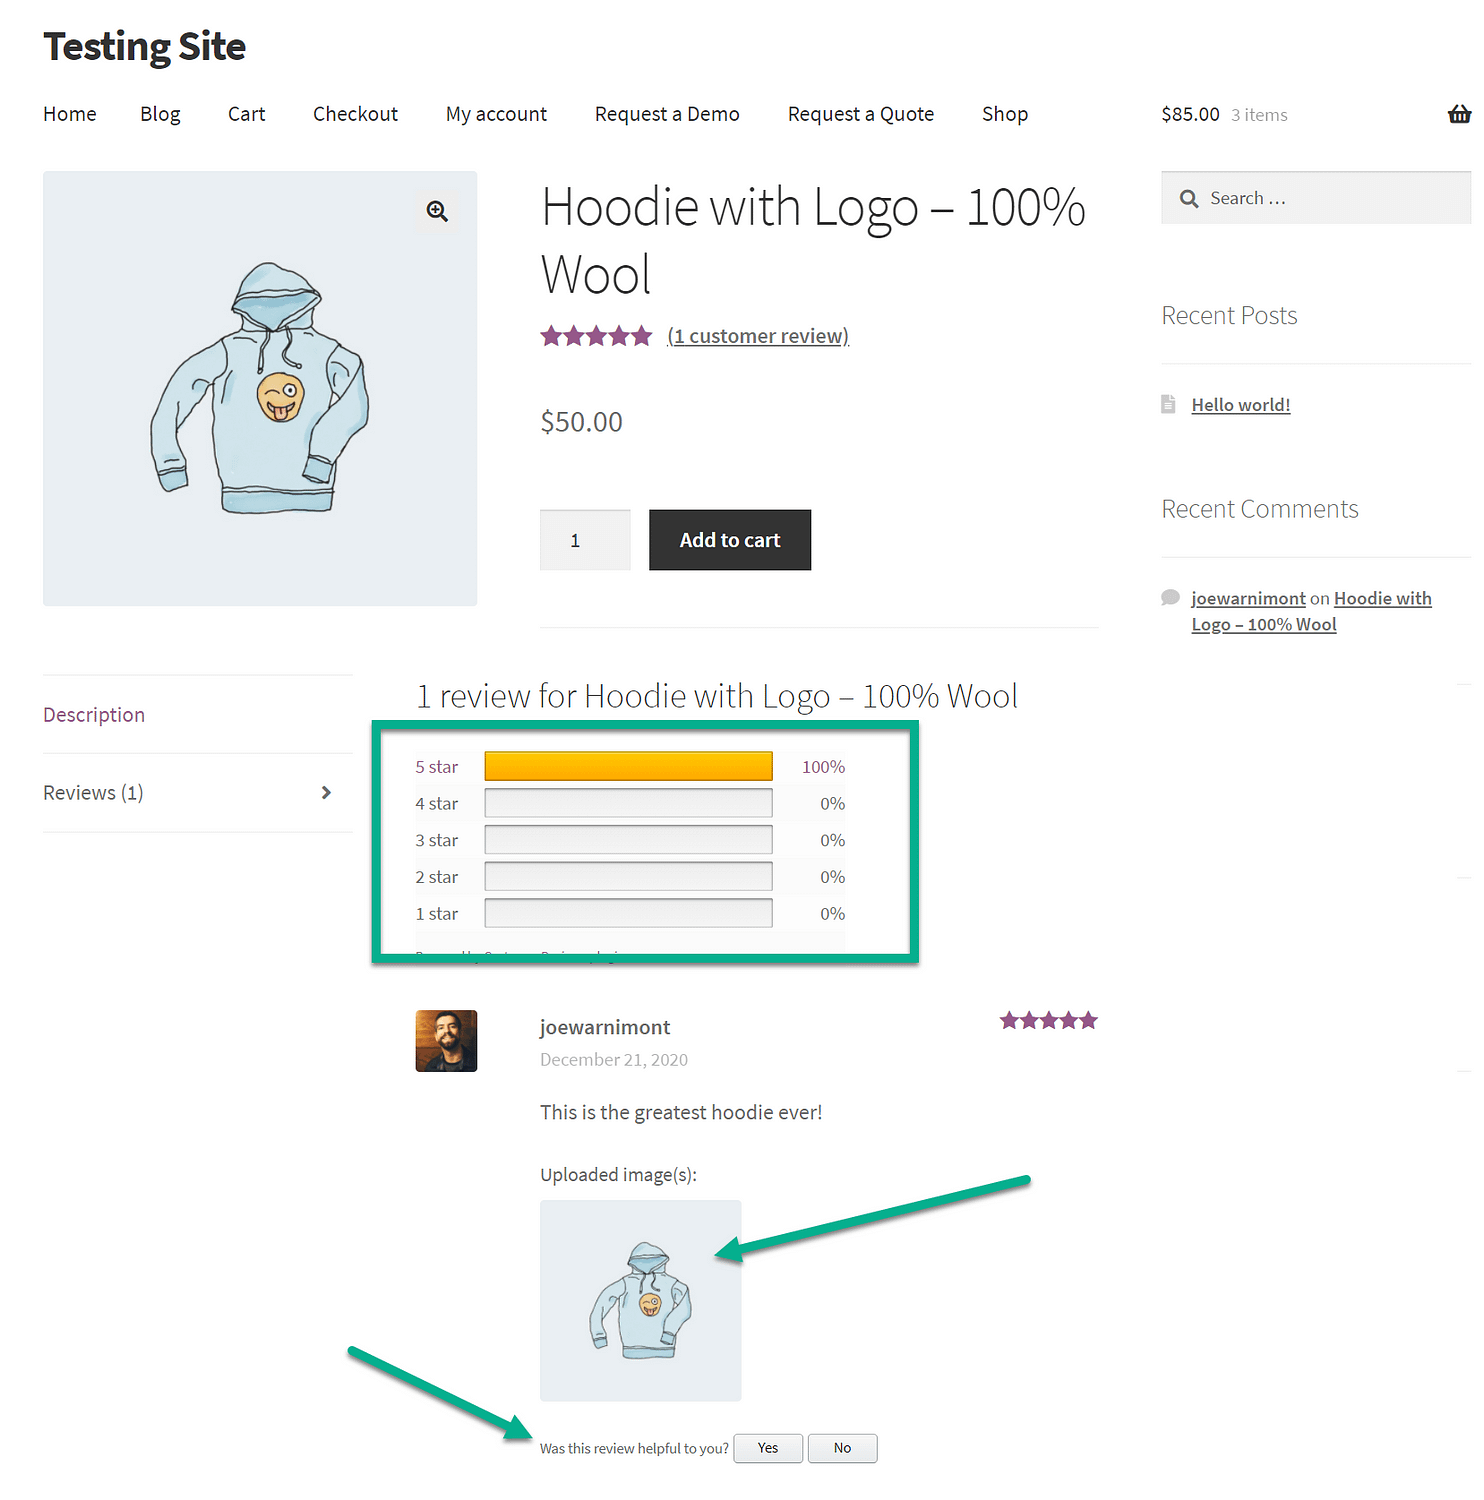Click the five-star rating under product title

(596, 336)
